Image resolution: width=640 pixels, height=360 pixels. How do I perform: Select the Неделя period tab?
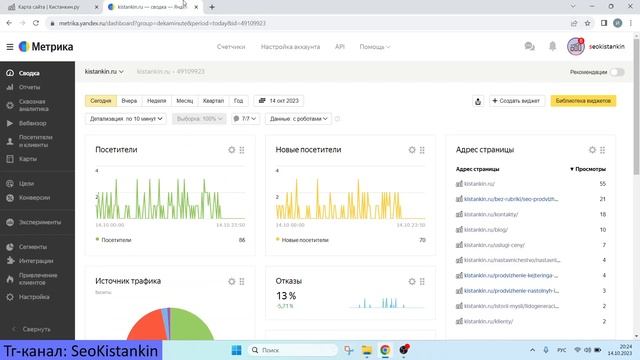click(x=156, y=101)
